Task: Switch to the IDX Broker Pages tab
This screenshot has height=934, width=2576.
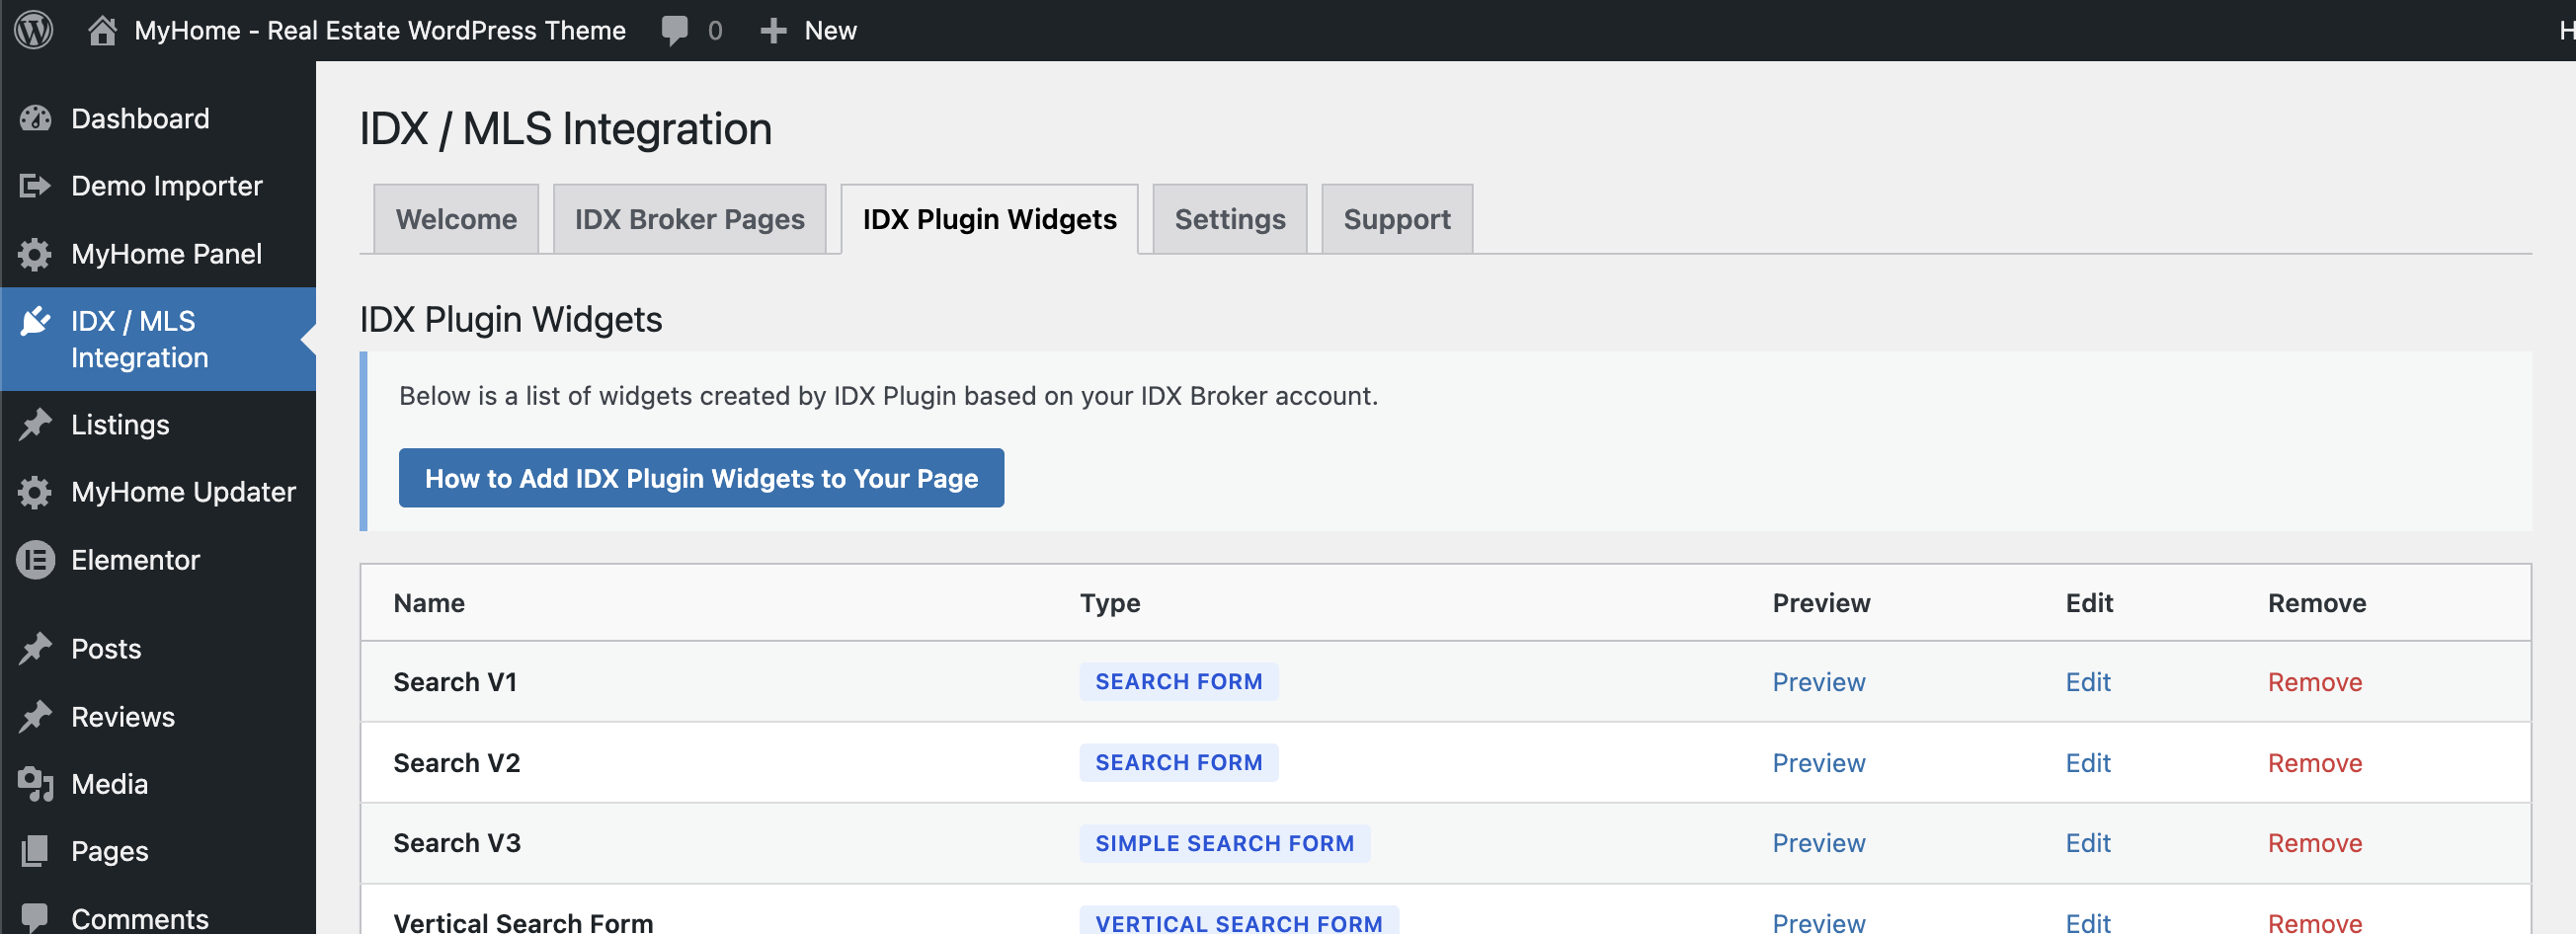Action: point(689,219)
